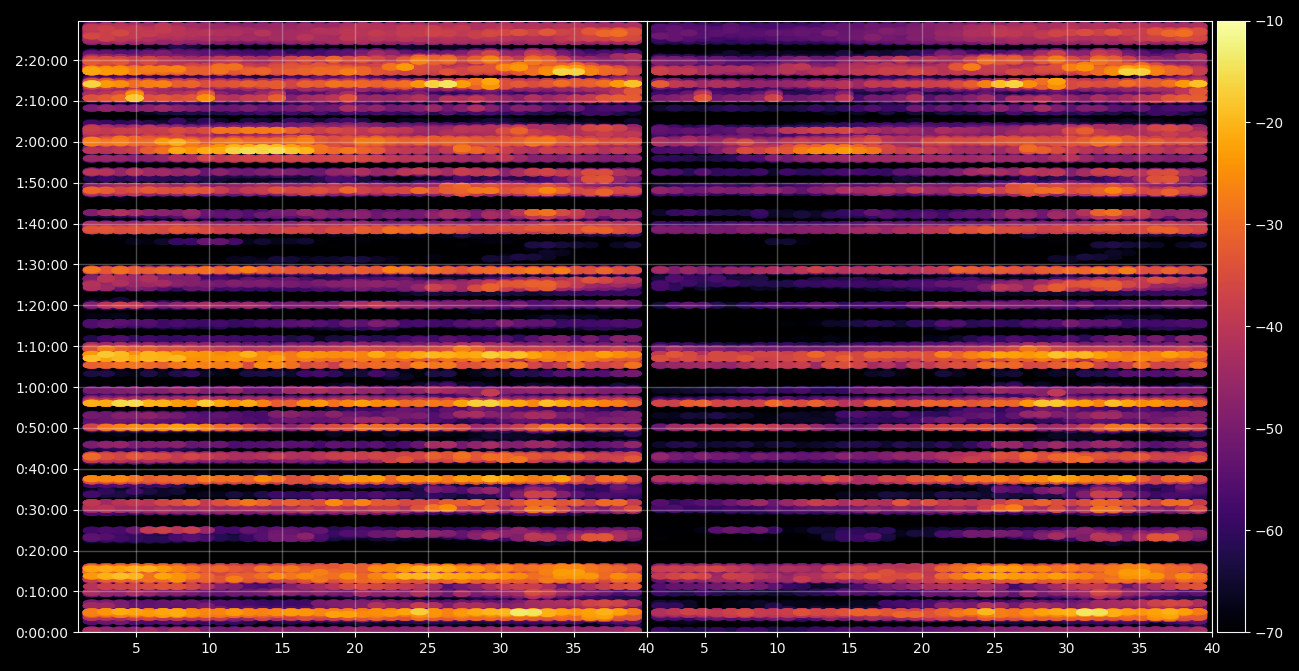Click the −60 colorbar tick label
The image size is (1299, 671).
(x=1267, y=531)
